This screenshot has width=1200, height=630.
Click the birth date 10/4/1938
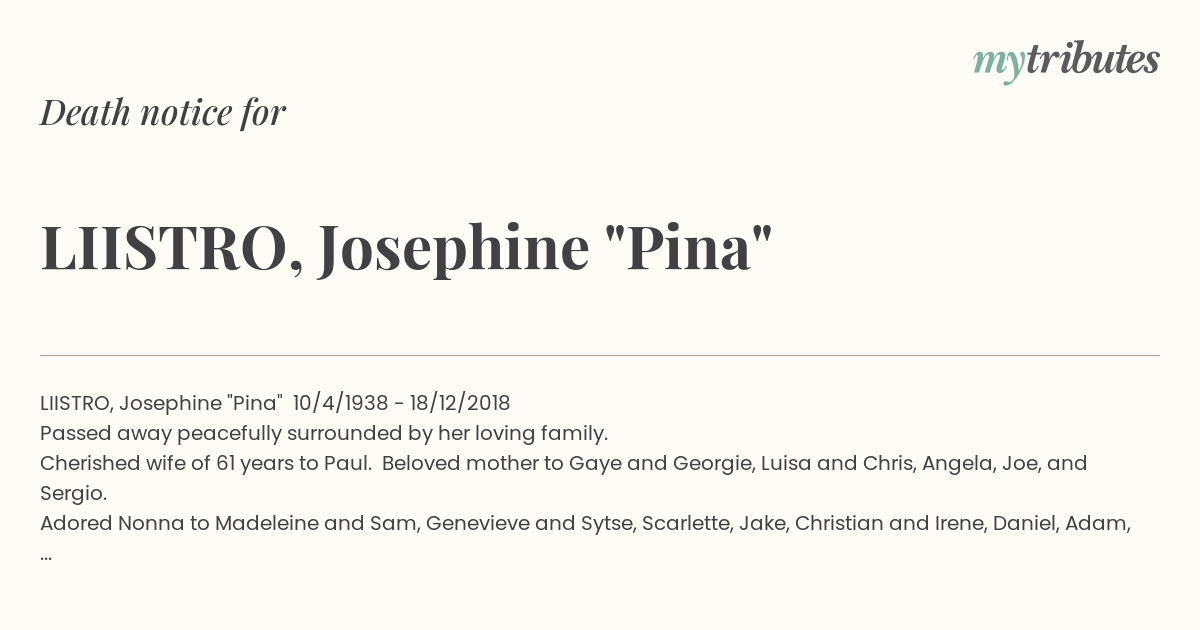pyautogui.click(x=341, y=403)
